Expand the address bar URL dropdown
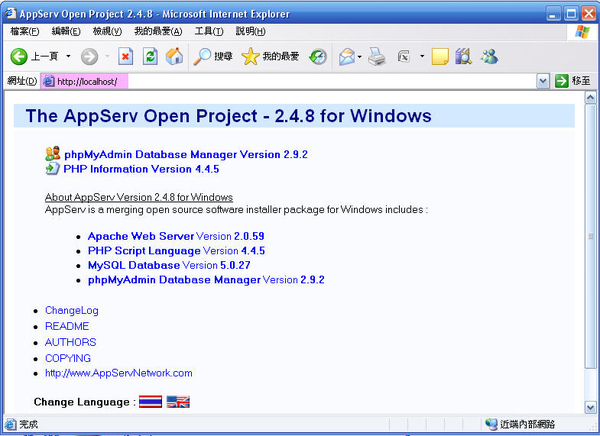Image resolution: width=600 pixels, height=436 pixels. coord(543,81)
